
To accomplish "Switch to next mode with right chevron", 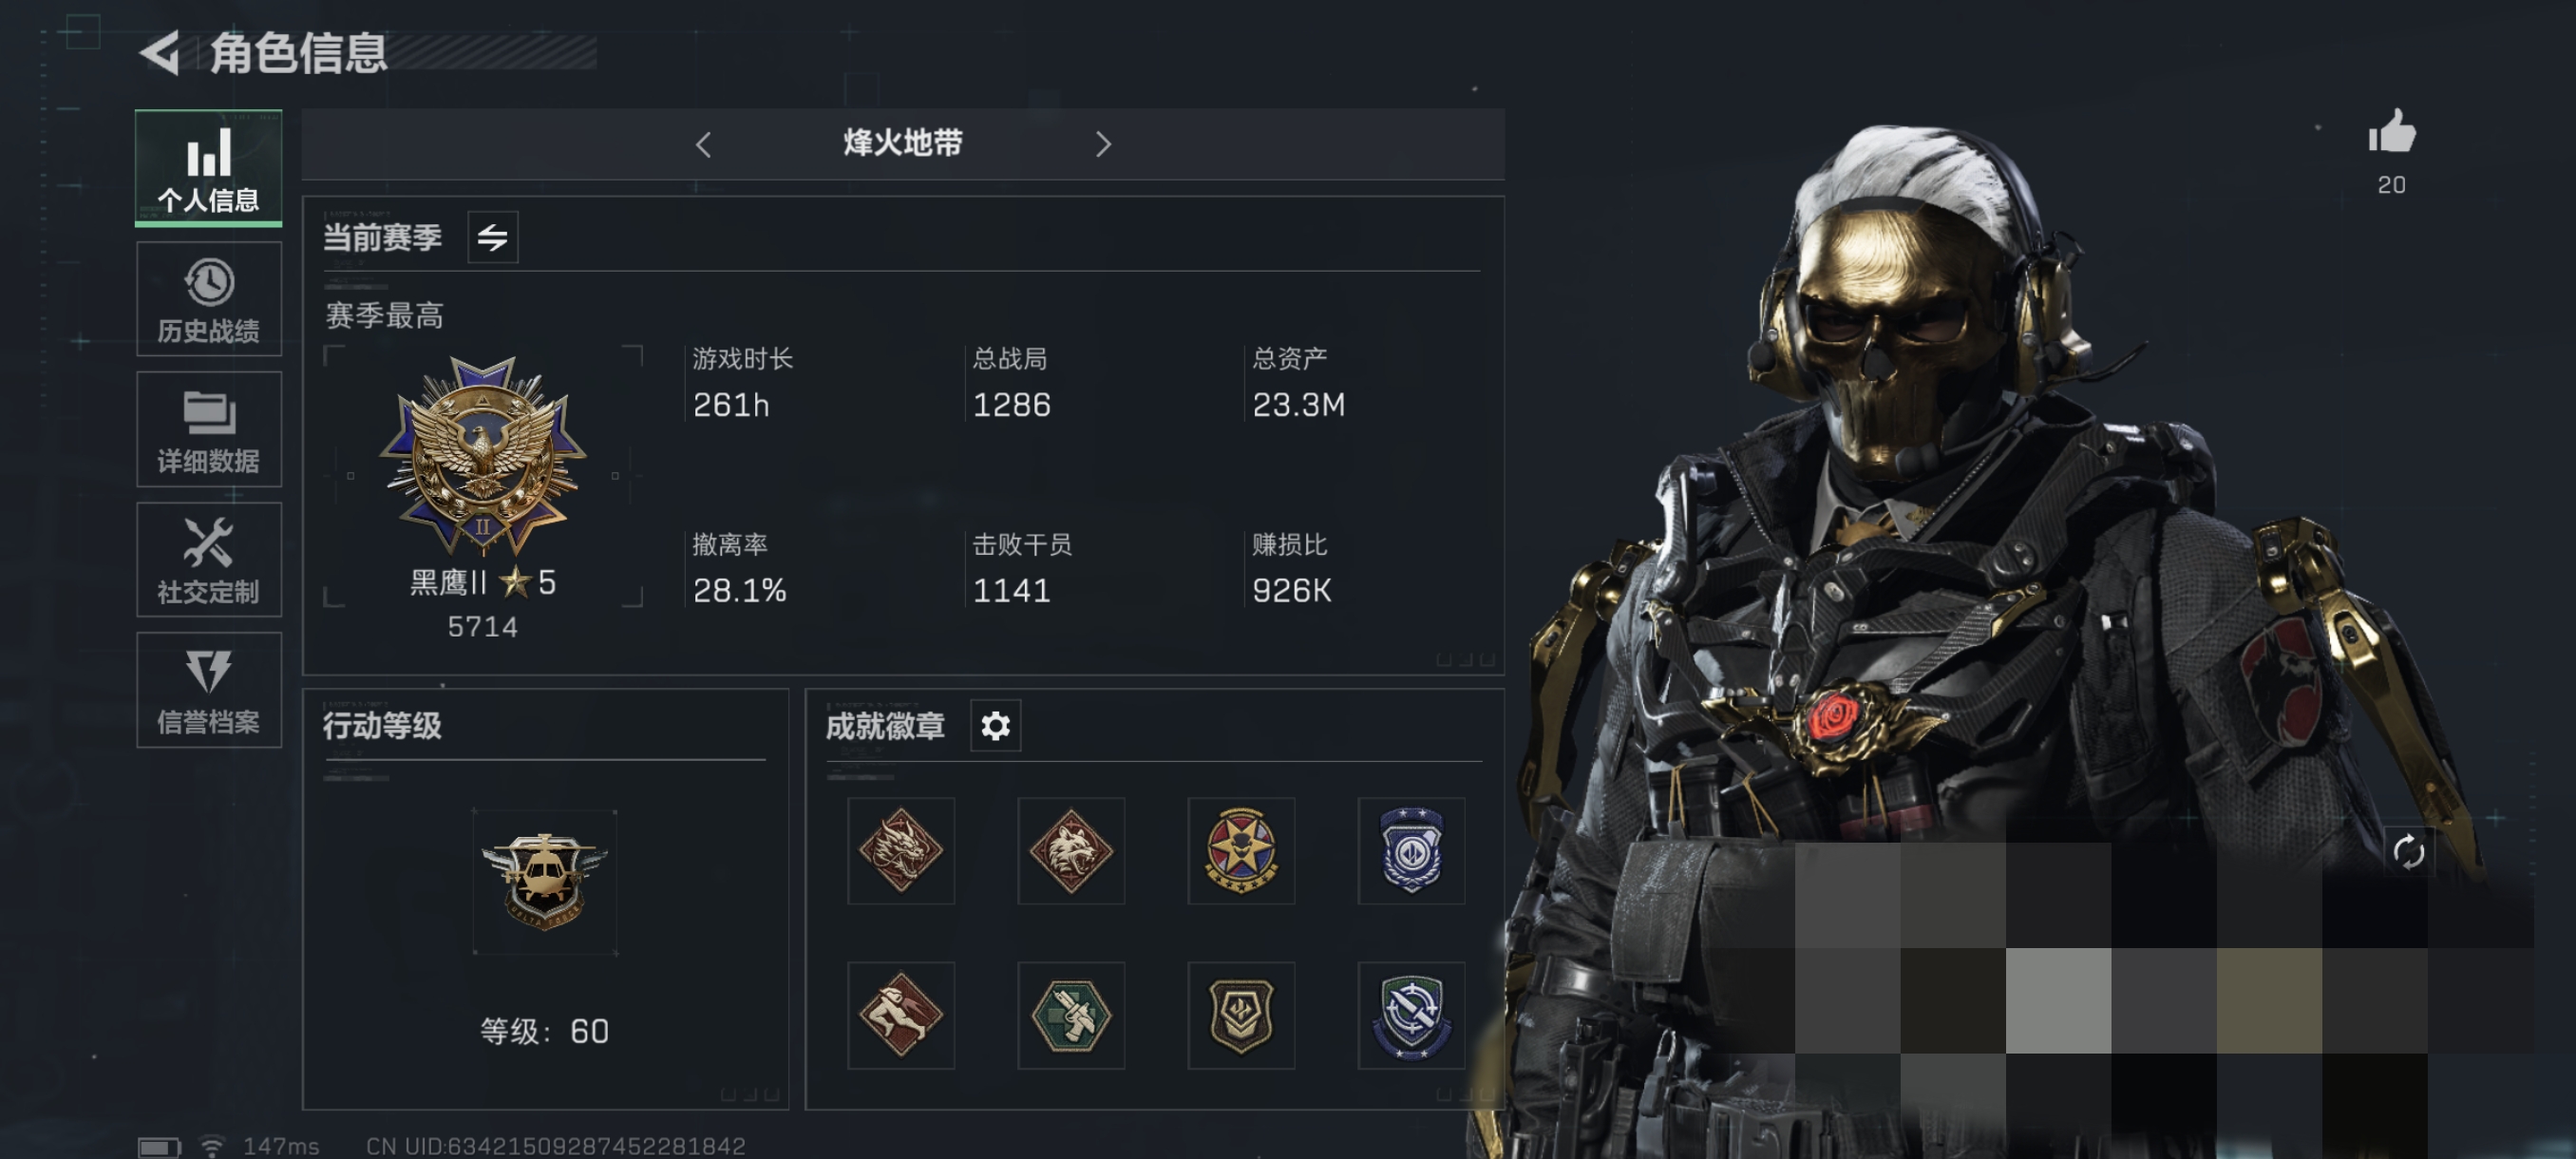I will click(x=1102, y=144).
